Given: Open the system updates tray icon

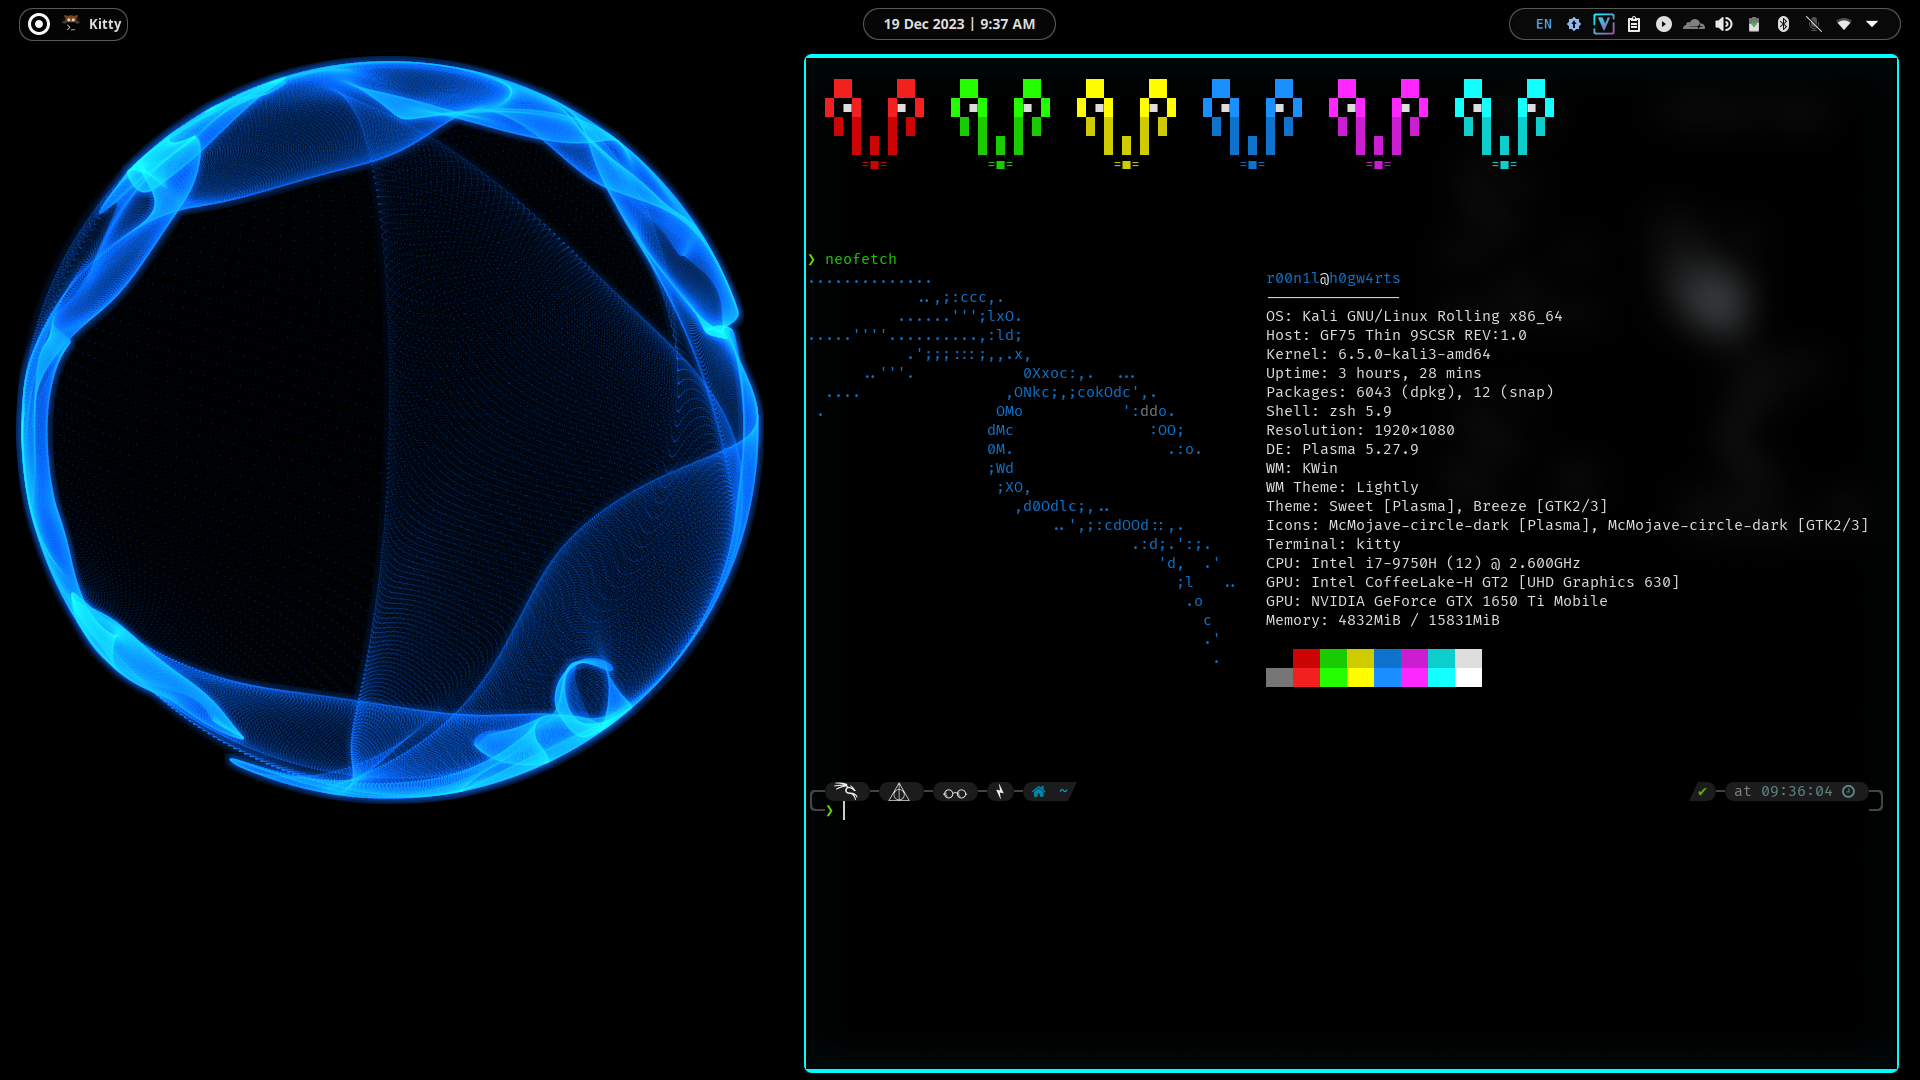Looking at the screenshot, I should [1573, 24].
